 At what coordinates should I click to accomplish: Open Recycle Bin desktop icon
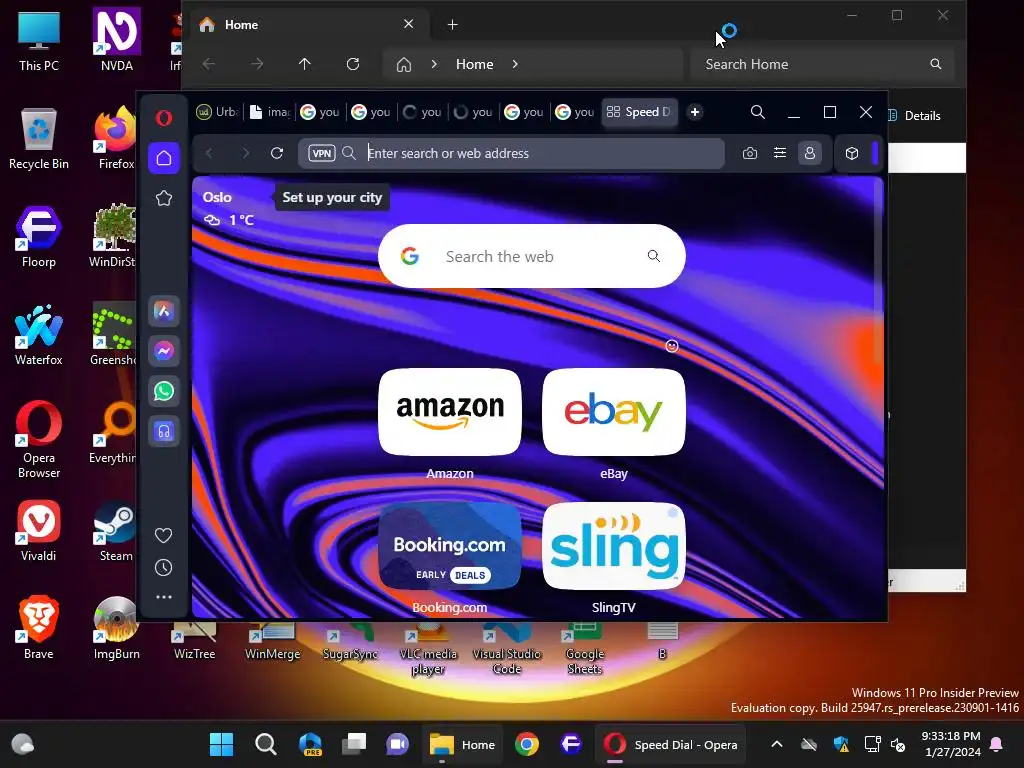pyautogui.click(x=39, y=138)
